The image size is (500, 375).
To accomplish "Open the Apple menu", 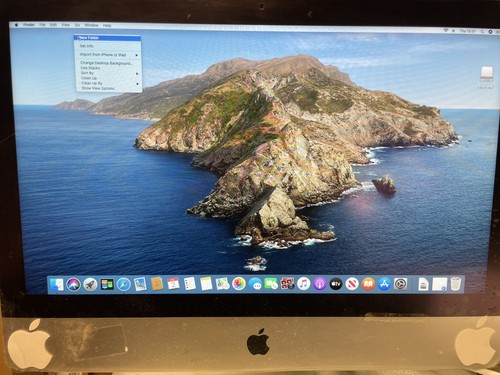I will pyautogui.click(x=16, y=25).
